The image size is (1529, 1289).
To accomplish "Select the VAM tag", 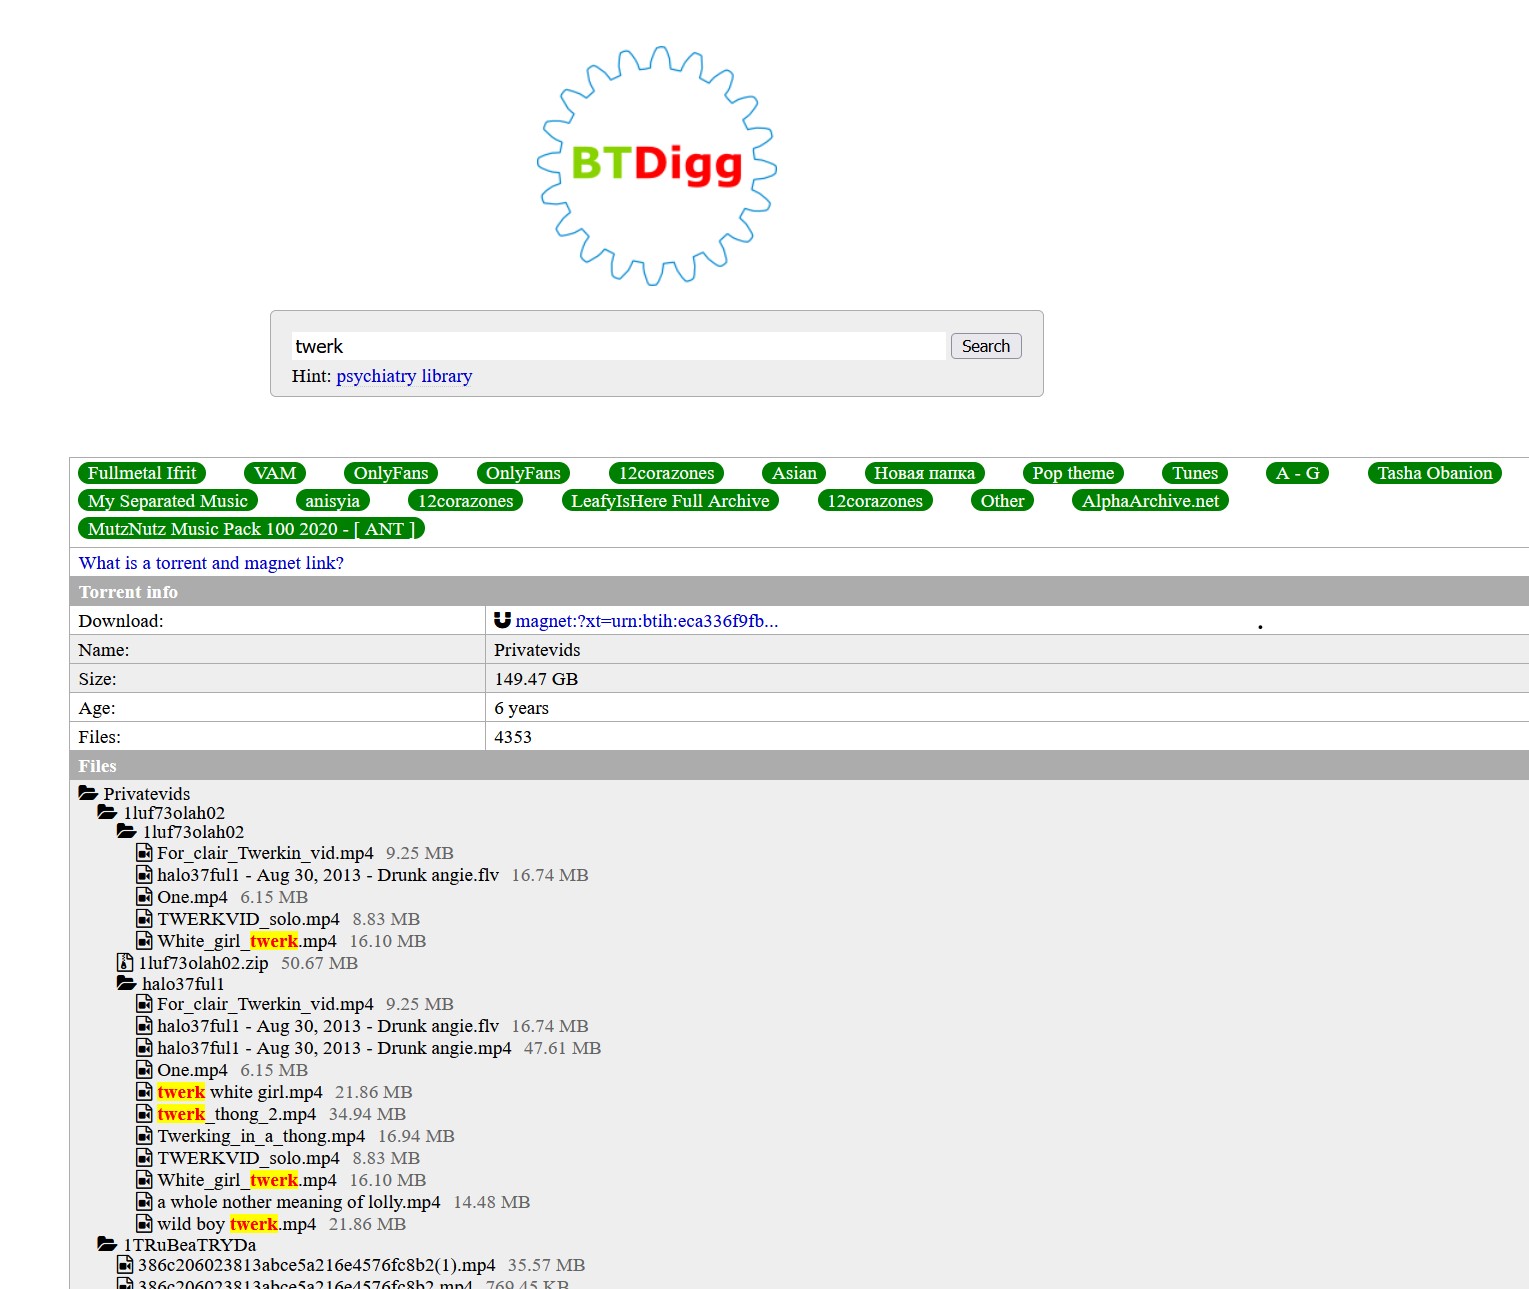I will [275, 473].
